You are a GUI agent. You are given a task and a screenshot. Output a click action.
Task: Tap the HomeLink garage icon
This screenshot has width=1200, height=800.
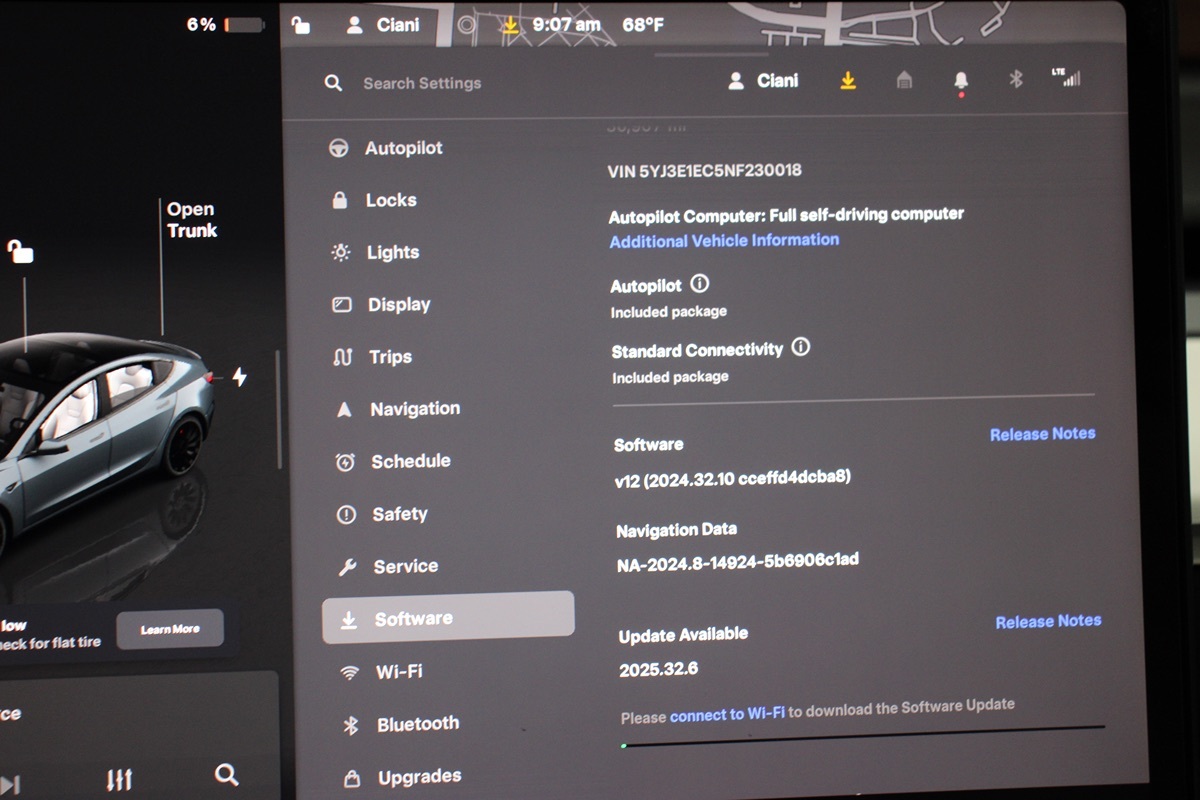pyautogui.click(x=904, y=80)
